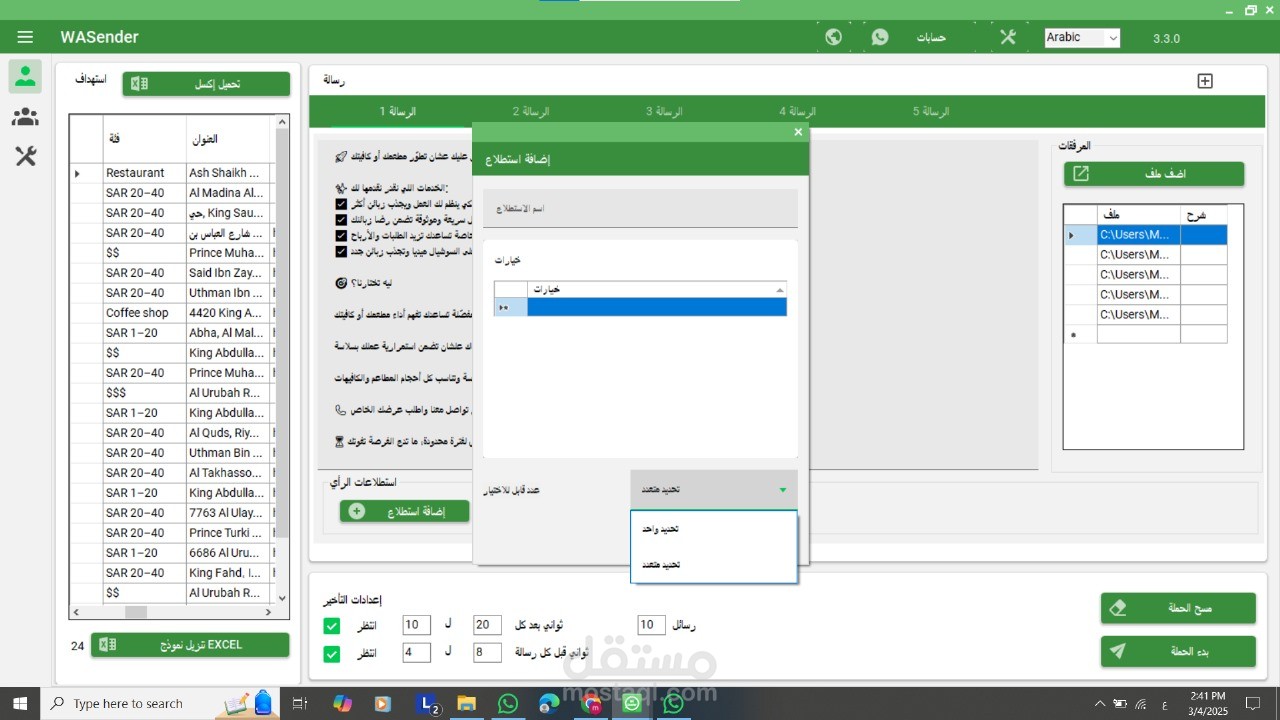Open the Arabic language dropdown
Image resolution: width=1280 pixels, height=720 pixels.
click(x=1082, y=38)
